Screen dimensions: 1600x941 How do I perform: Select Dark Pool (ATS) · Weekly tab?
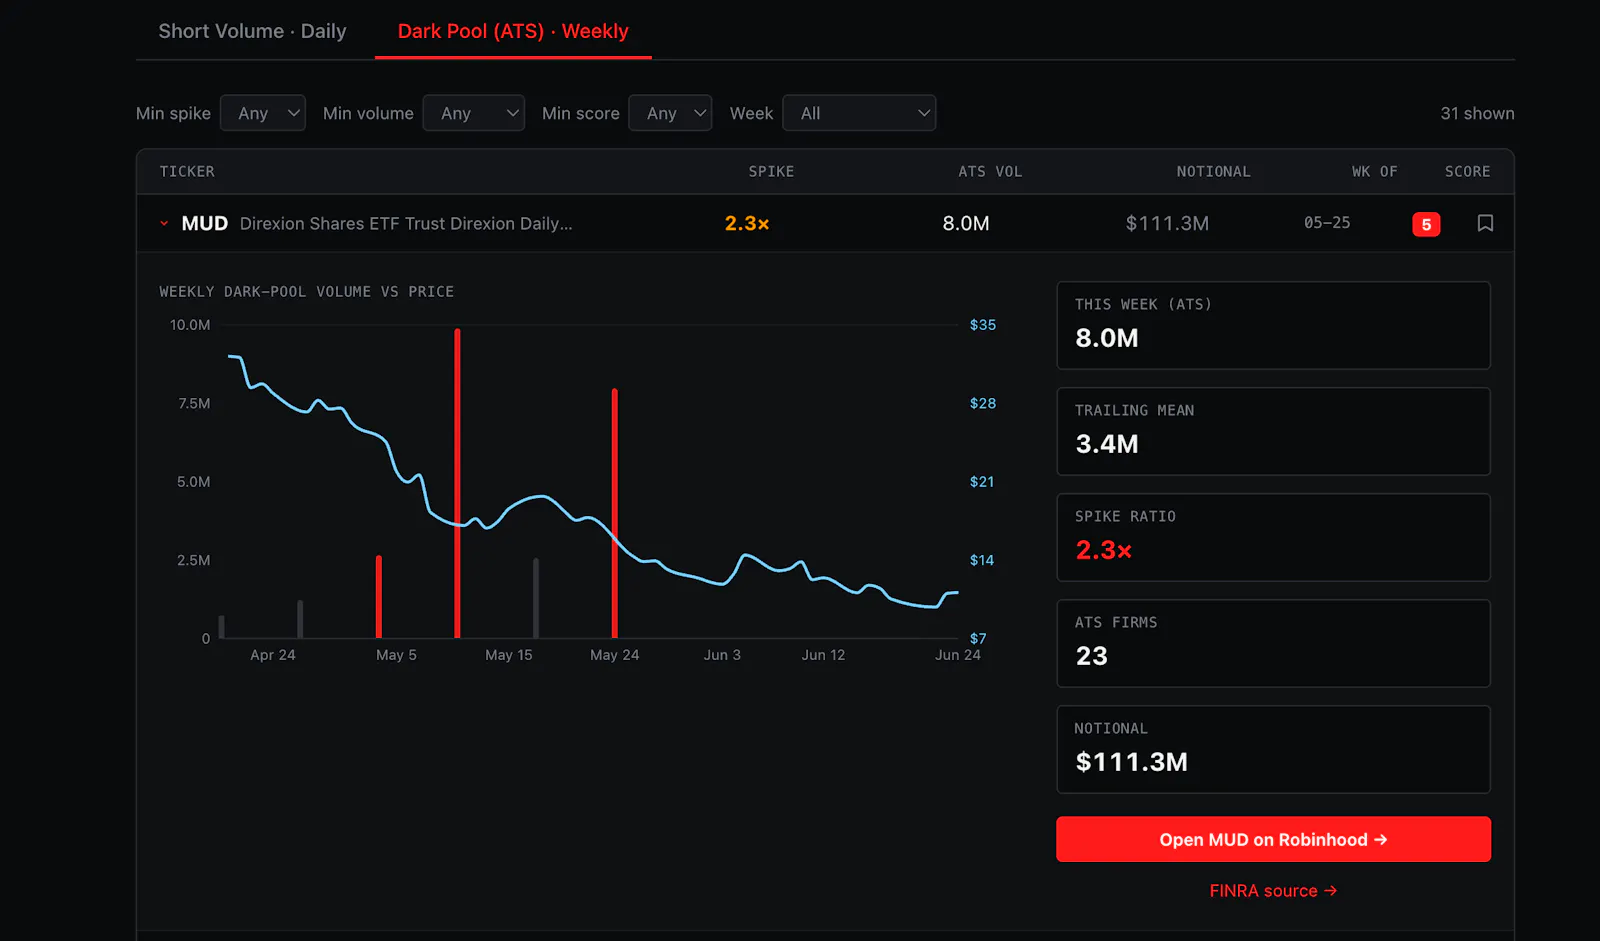pyautogui.click(x=513, y=31)
